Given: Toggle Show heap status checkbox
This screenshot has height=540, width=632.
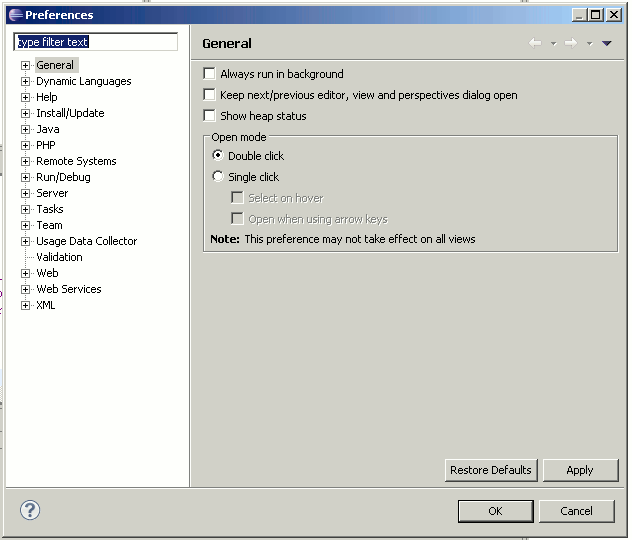Looking at the screenshot, I should pos(209,116).
